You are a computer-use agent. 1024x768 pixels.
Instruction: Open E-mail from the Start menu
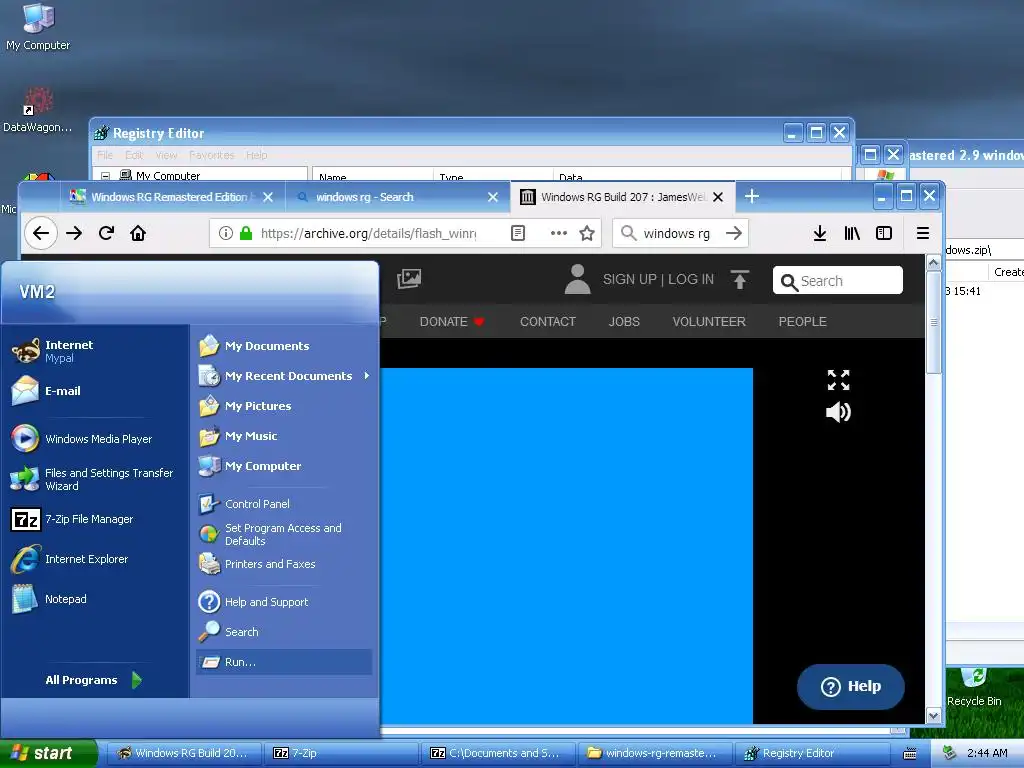coord(95,391)
